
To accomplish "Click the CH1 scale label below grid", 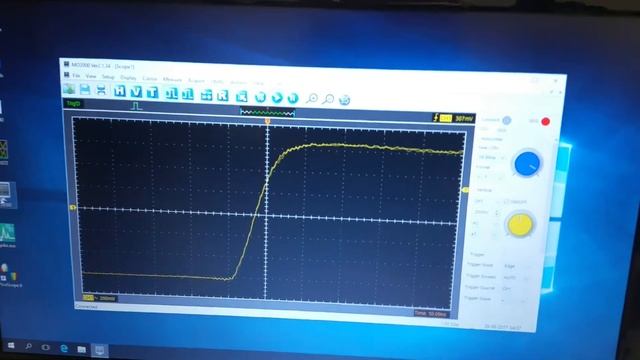I will [x=99, y=298].
